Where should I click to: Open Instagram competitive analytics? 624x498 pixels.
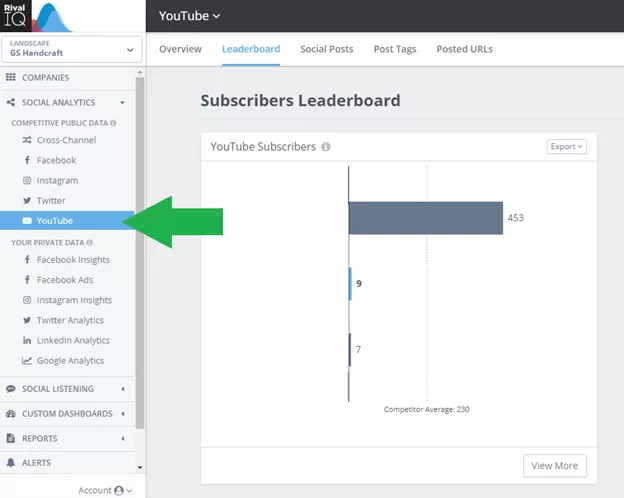[57, 180]
